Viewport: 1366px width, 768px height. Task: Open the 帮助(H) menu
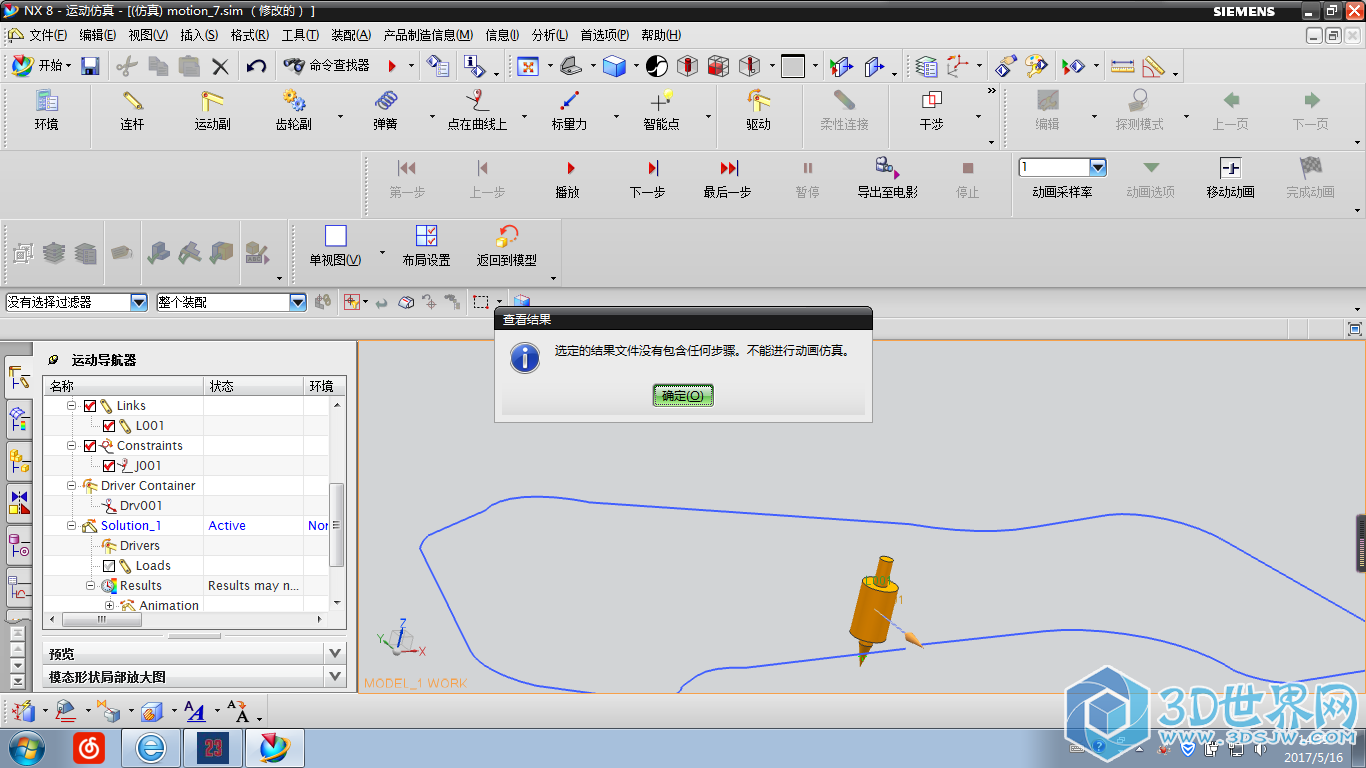(661, 35)
